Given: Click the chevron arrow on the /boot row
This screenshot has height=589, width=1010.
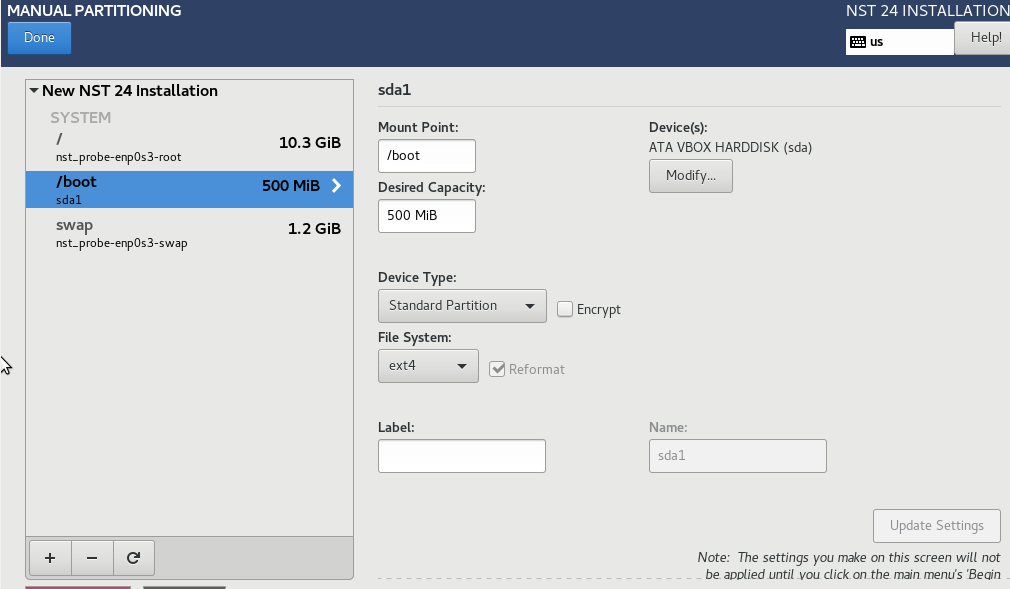Looking at the screenshot, I should pos(336,185).
